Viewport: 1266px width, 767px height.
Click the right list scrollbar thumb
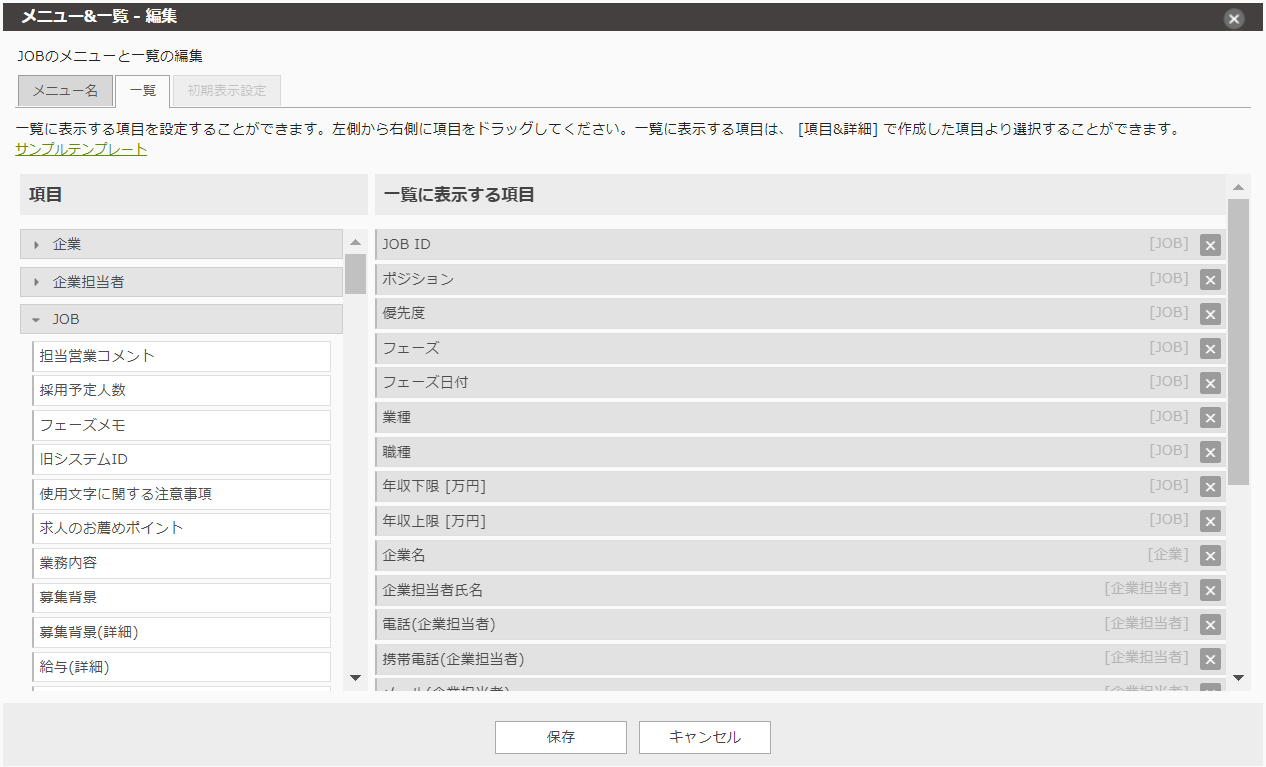[x=1238, y=341]
